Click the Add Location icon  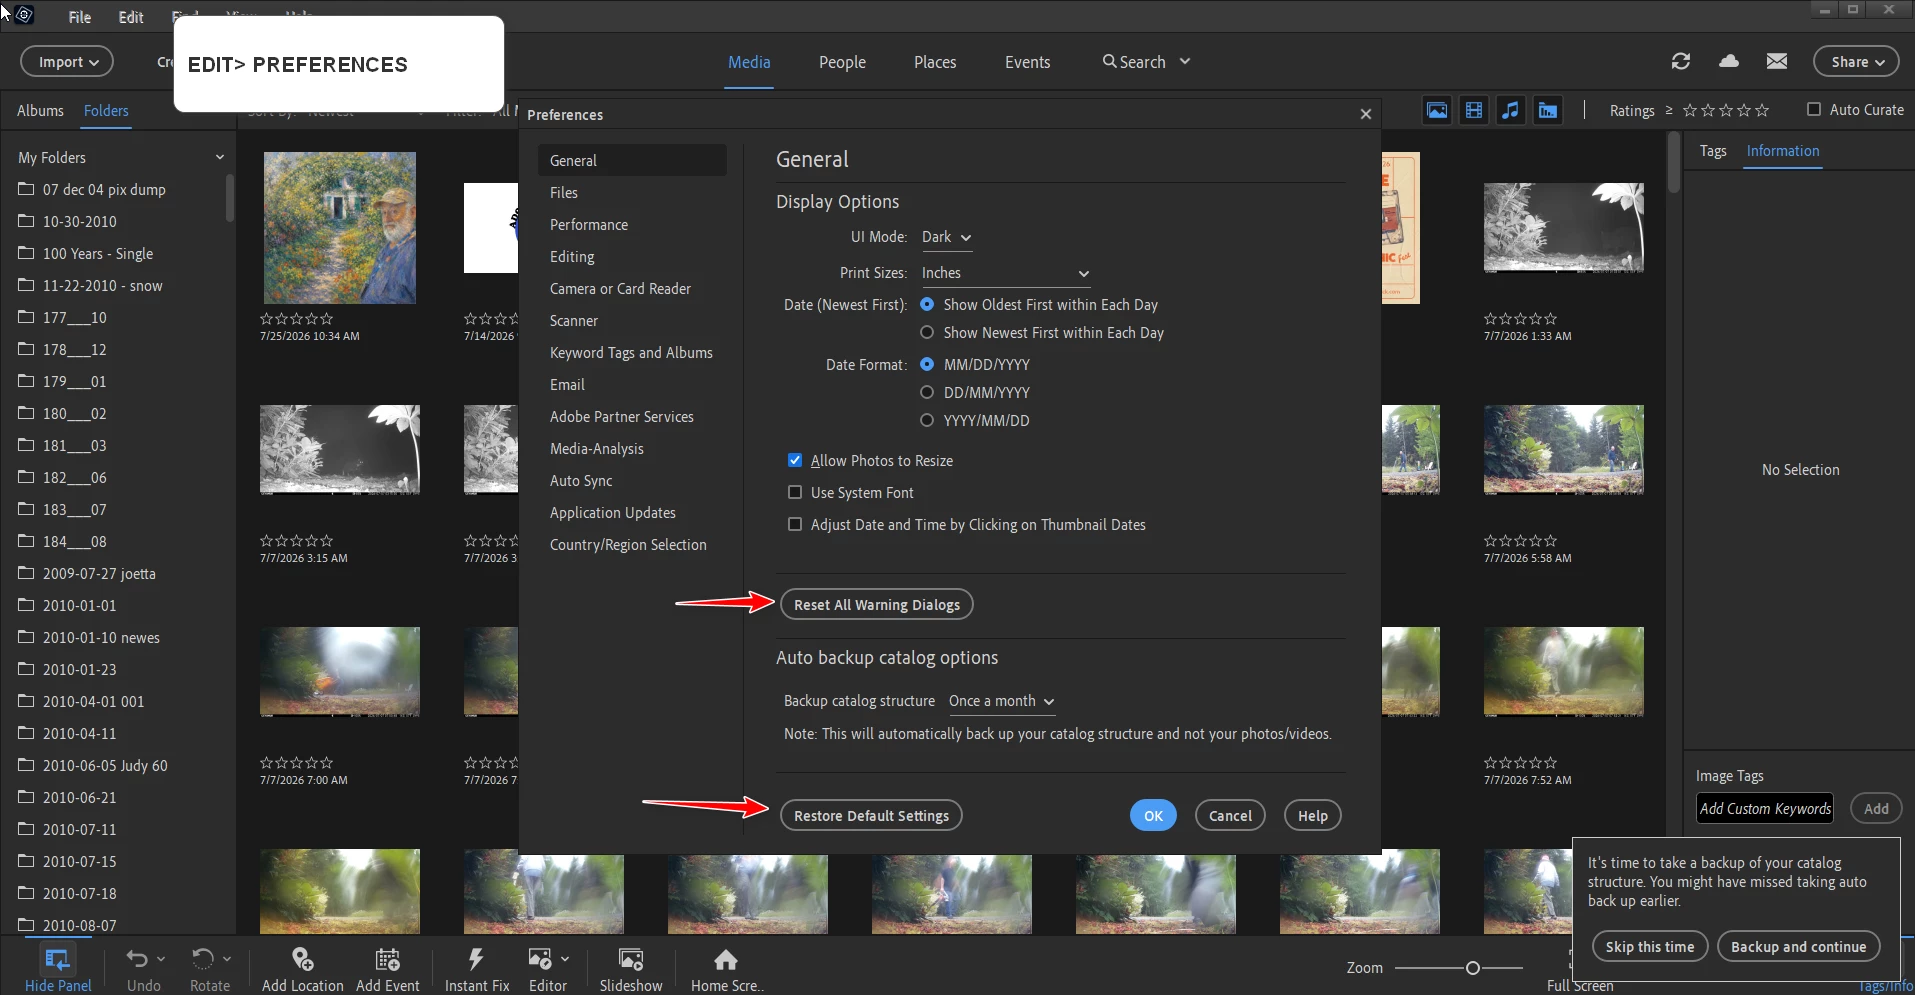tap(302, 959)
